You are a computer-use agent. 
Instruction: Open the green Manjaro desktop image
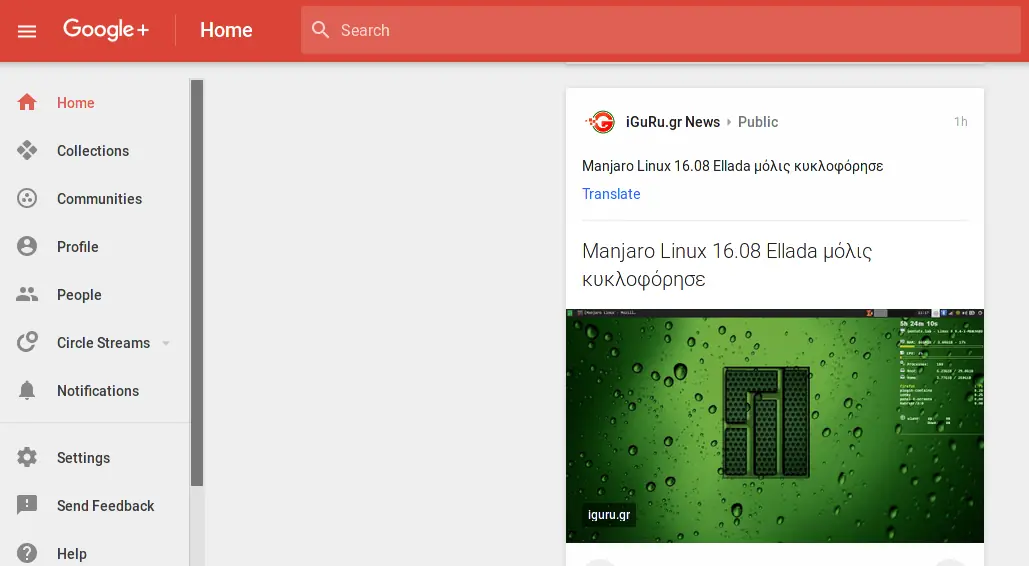[x=774, y=425]
